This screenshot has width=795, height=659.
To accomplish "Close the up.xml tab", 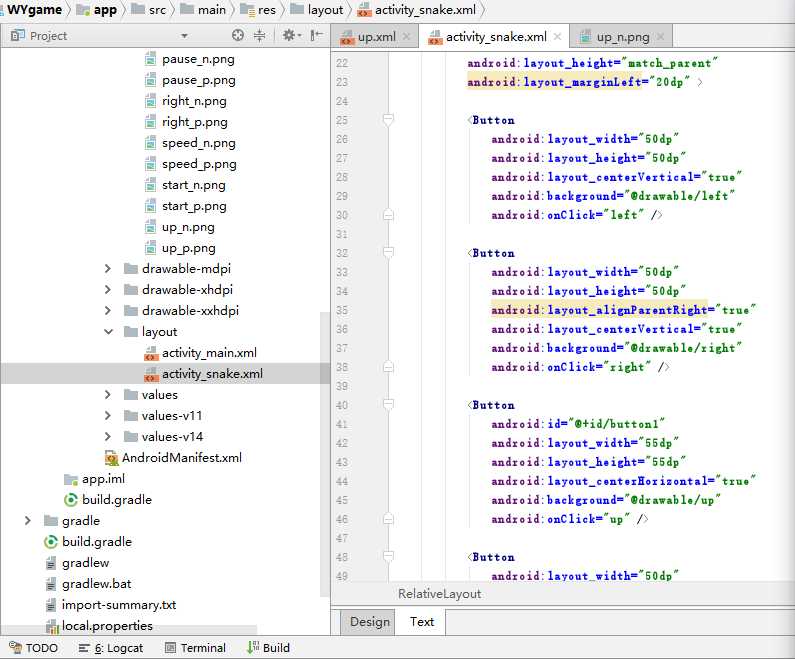I will 406,36.
